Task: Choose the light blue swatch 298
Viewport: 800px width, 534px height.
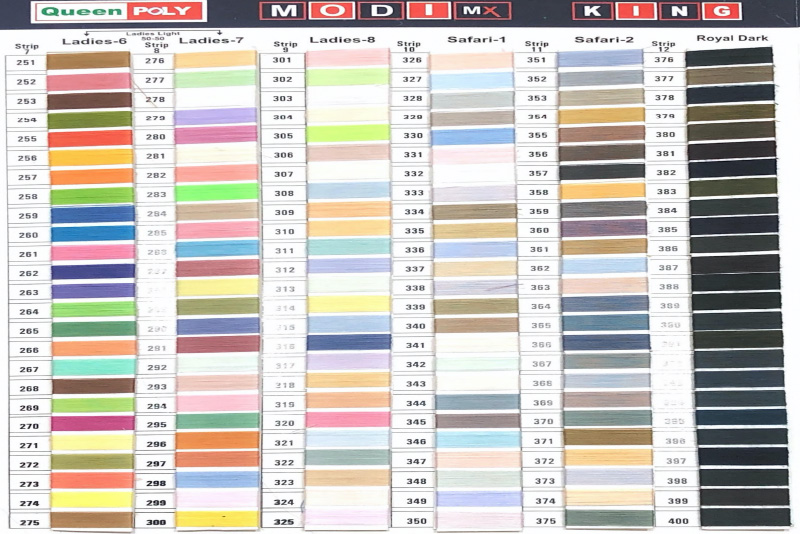Action: tap(218, 480)
